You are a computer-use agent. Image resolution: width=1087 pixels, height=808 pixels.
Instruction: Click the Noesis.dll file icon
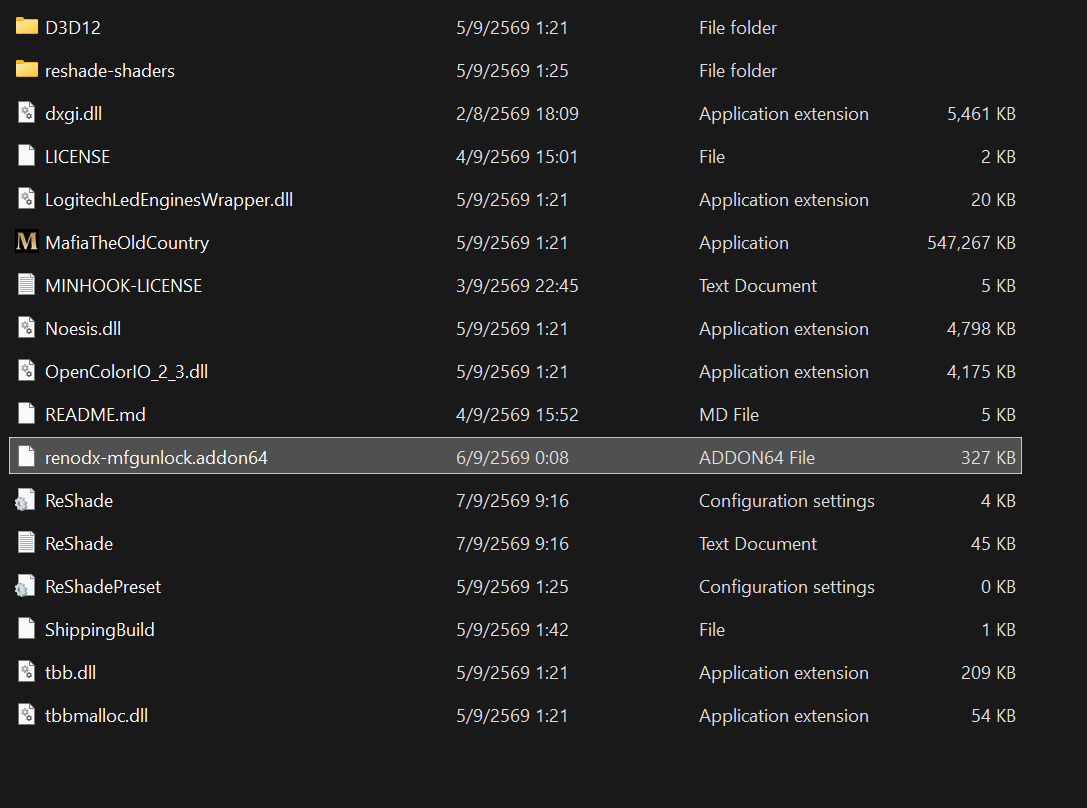pos(26,328)
